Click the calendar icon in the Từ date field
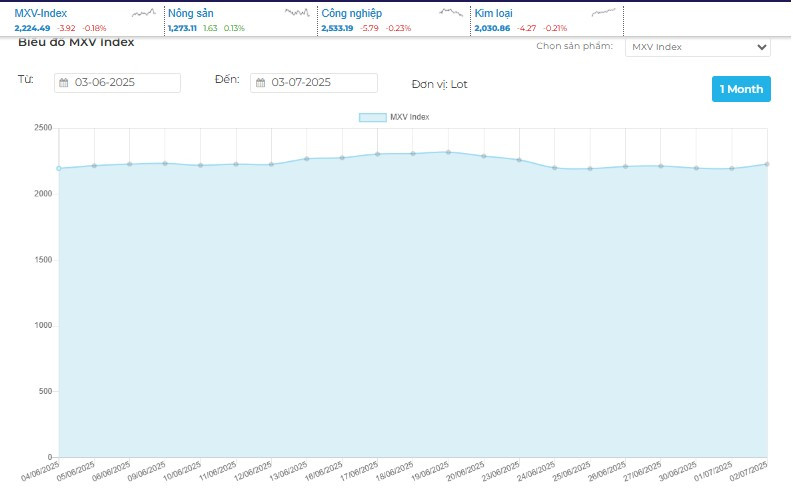793x504 pixels. (x=63, y=83)
